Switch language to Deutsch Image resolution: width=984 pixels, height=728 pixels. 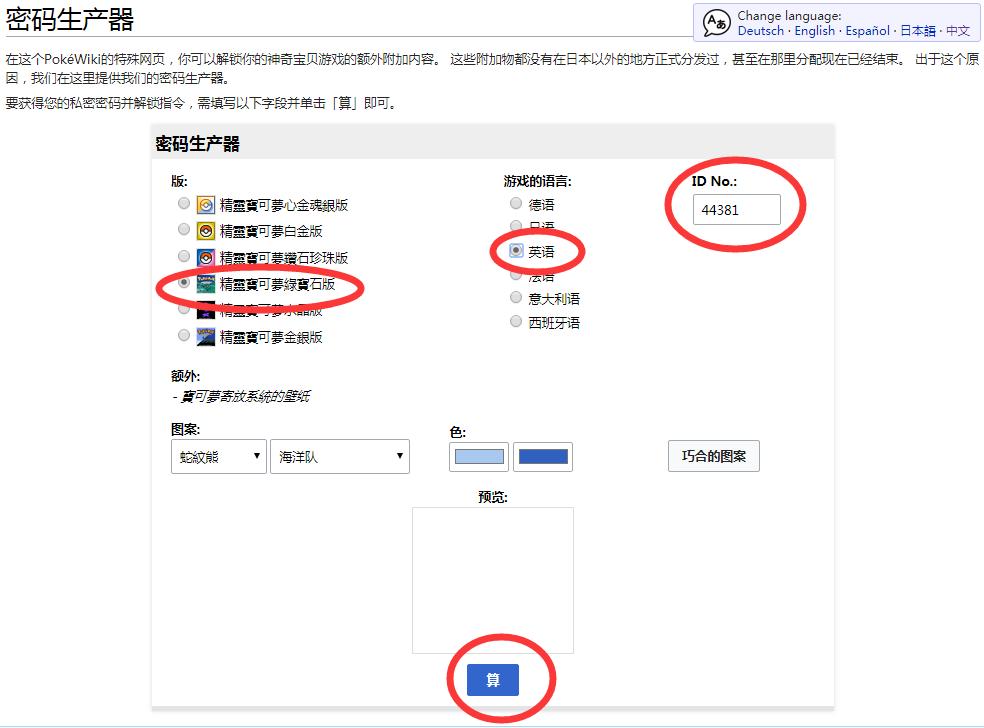coord(760,30)
